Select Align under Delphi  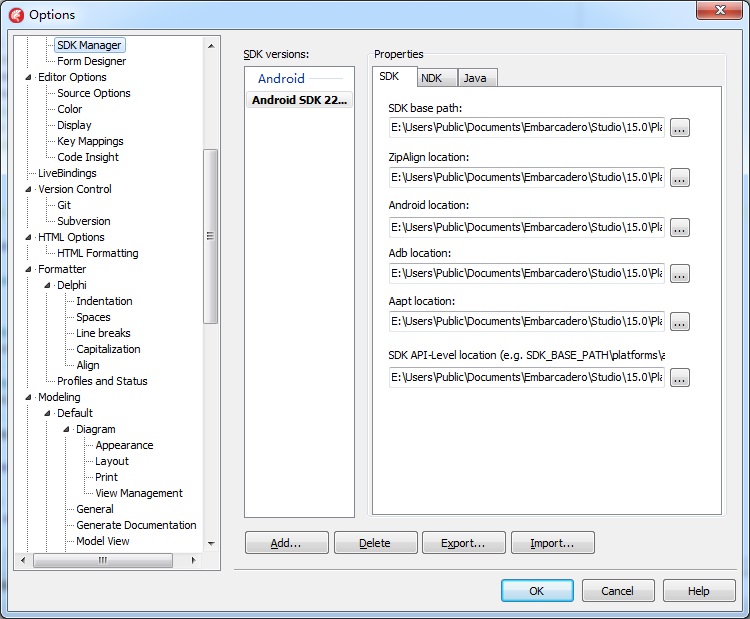point(88,365)
